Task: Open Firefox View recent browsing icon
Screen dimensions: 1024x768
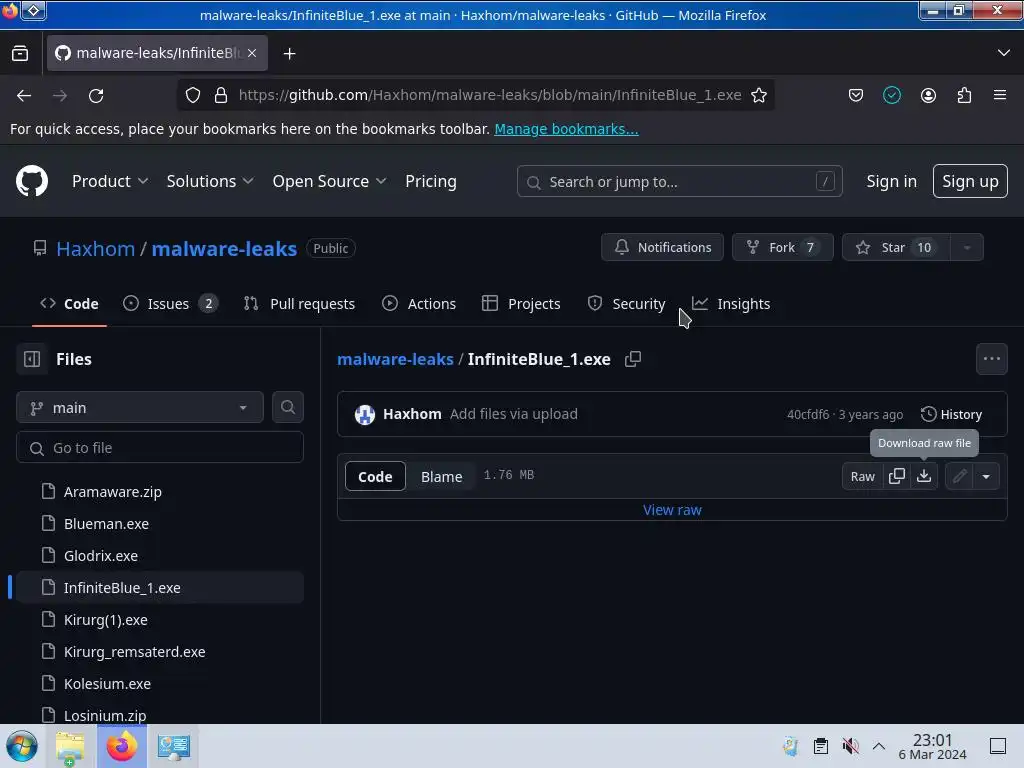Action: 20,54
